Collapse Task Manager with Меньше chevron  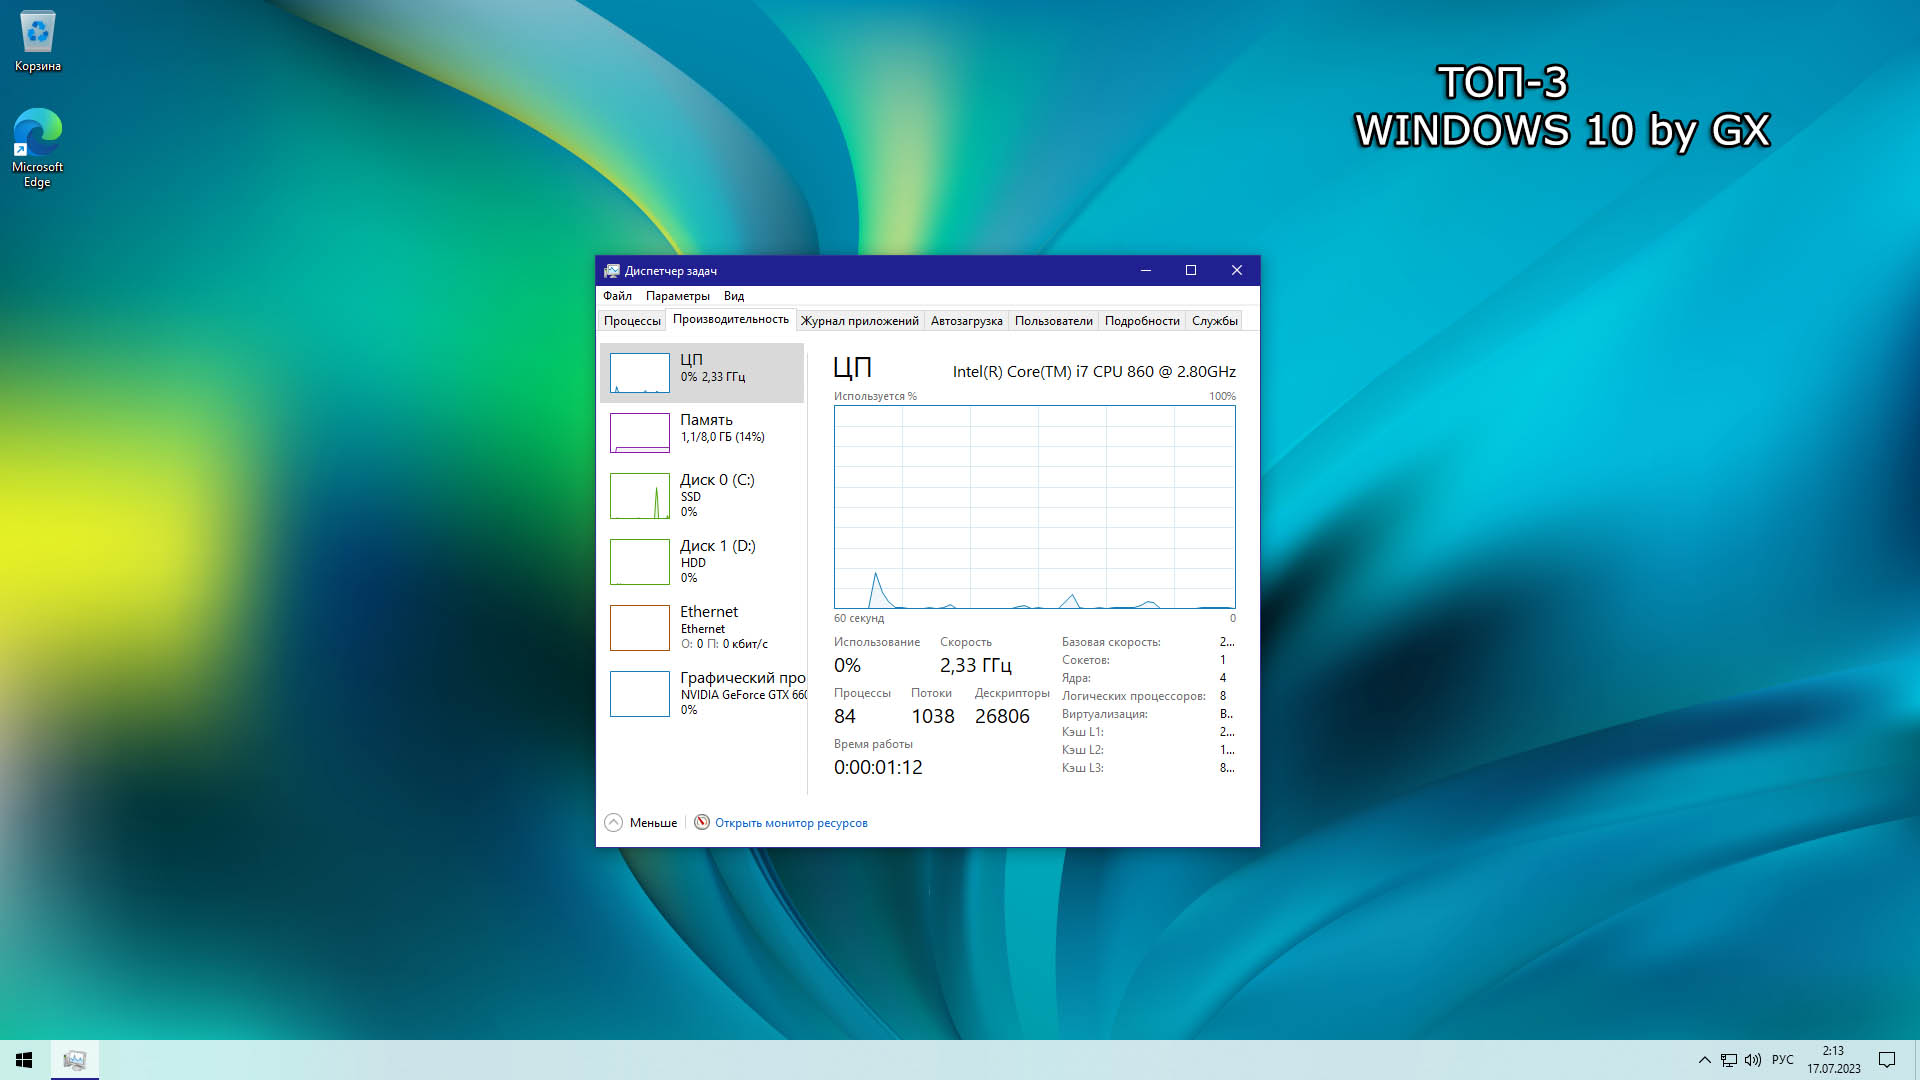pos(613,822)
